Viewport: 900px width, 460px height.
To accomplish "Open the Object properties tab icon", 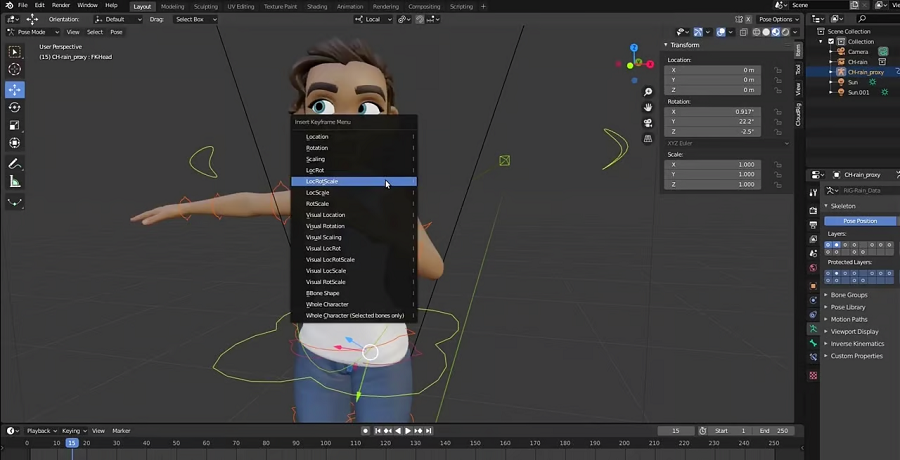I will point(813,285).
